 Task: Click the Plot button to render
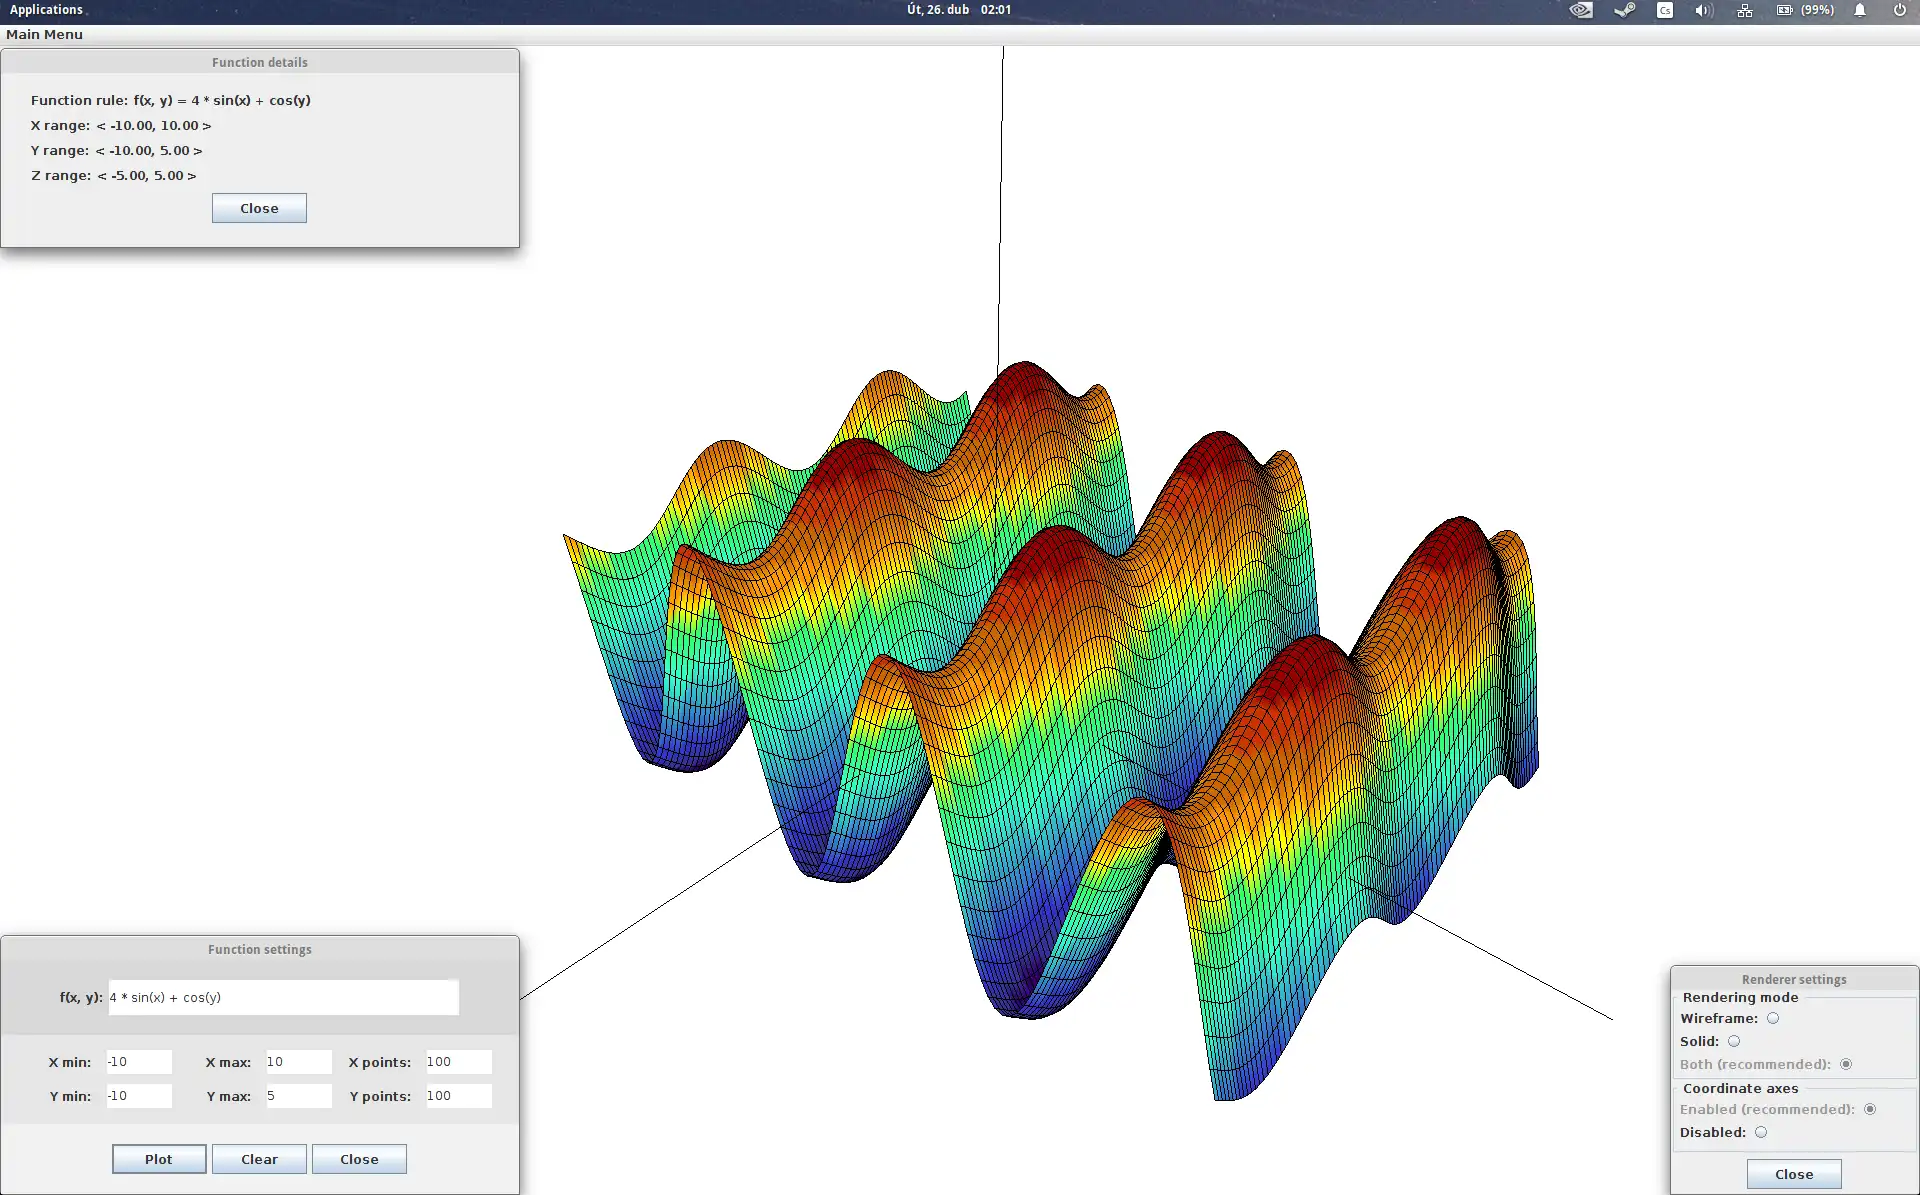(x=158, y=1158)
